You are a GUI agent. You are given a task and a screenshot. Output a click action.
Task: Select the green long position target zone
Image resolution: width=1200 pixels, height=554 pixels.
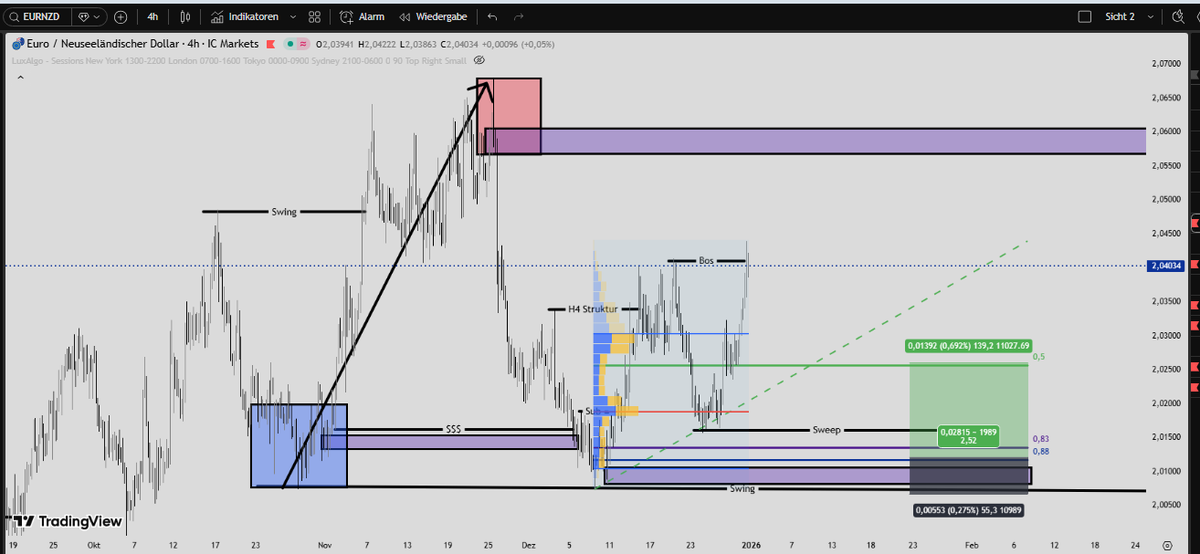(x=968, y=410)
